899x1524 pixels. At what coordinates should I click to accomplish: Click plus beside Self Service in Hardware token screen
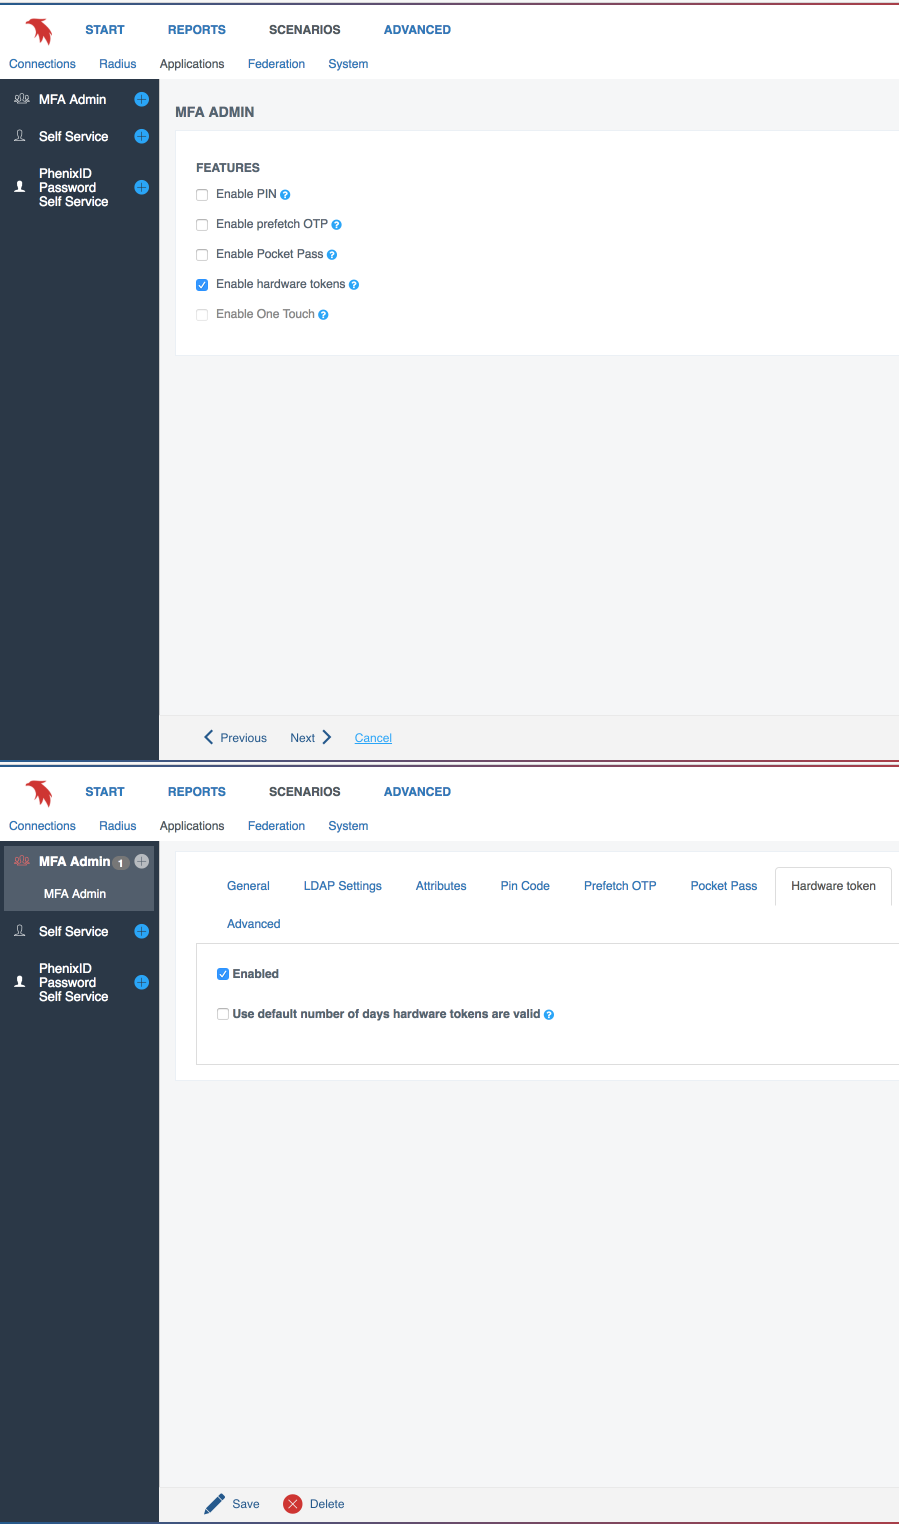(142, 931)
